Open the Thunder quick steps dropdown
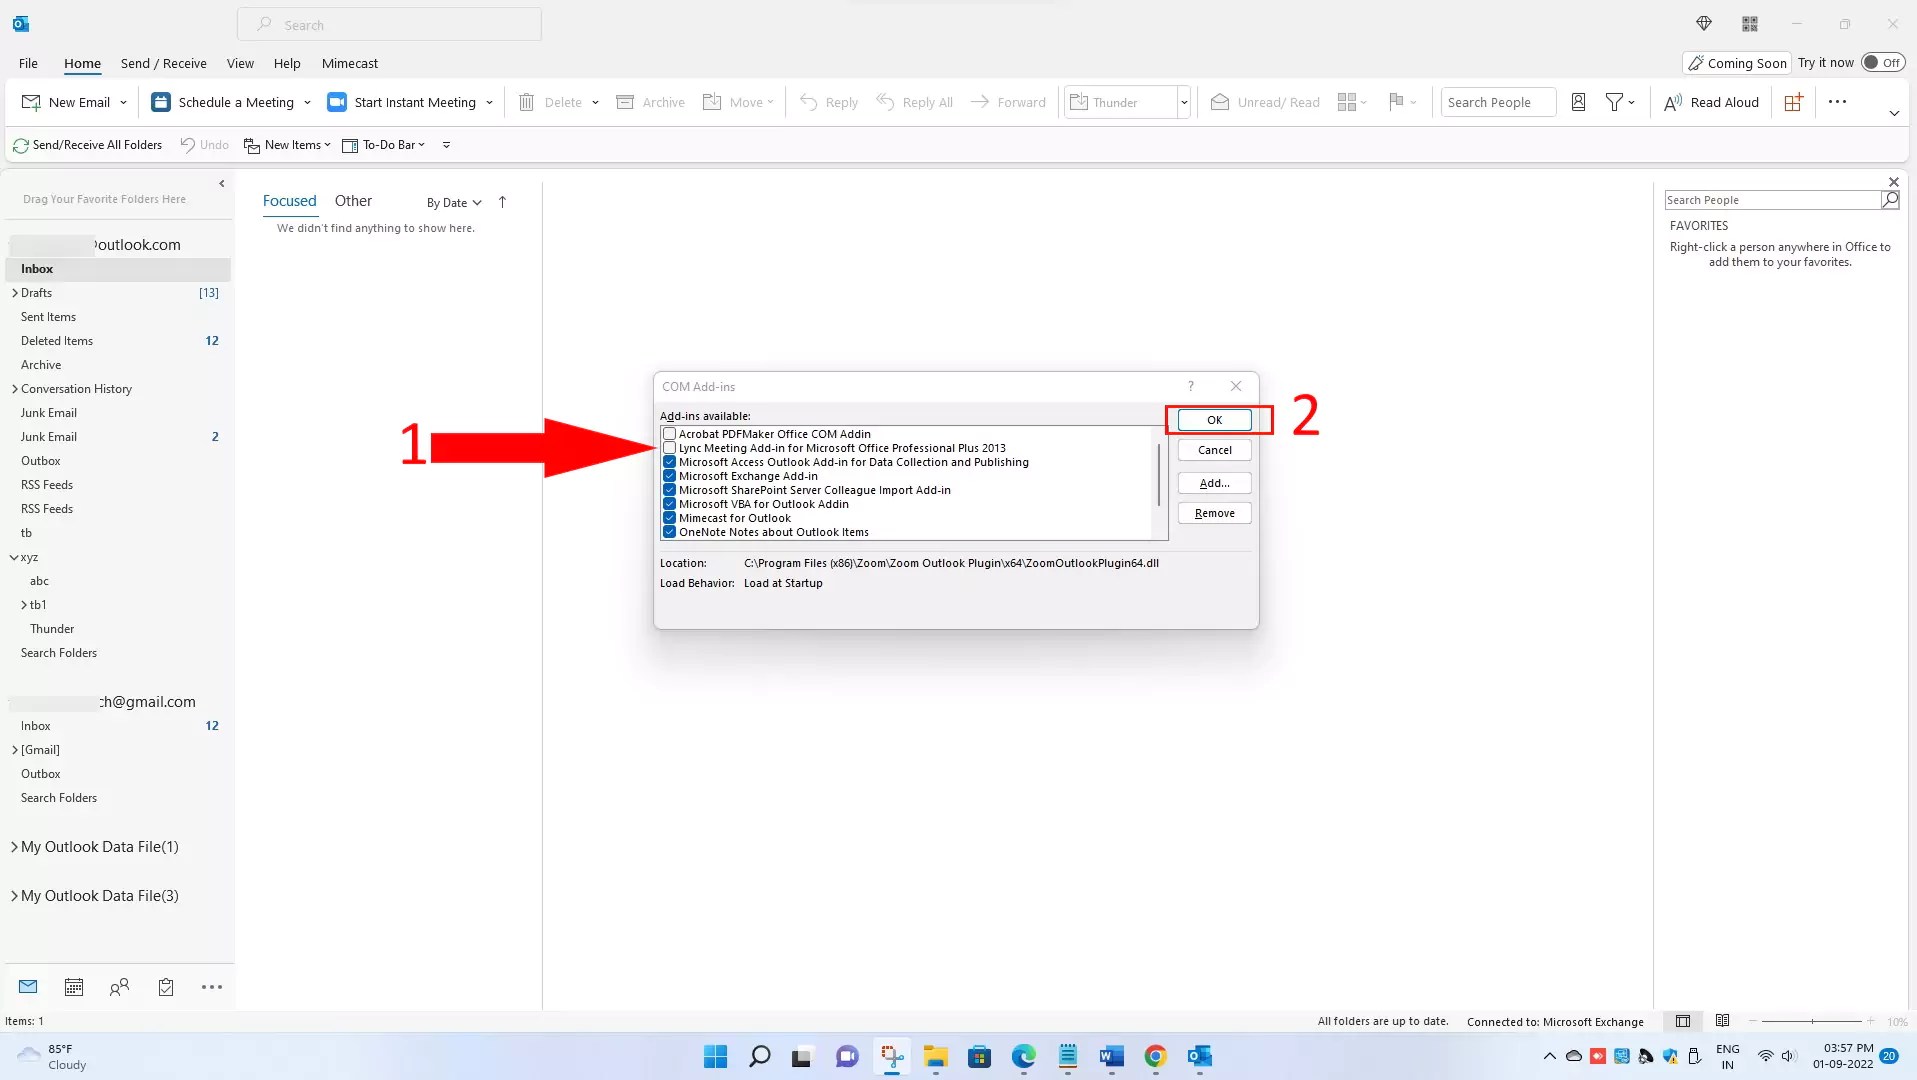Screen dimensions: 1917x1080 pos(1184,101)
